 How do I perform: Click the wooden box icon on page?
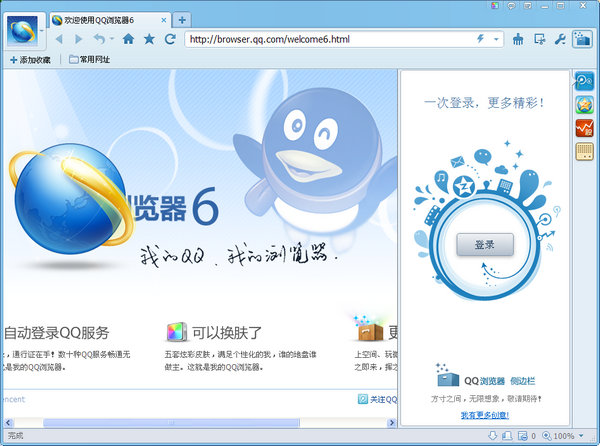(x=370, y=331)
